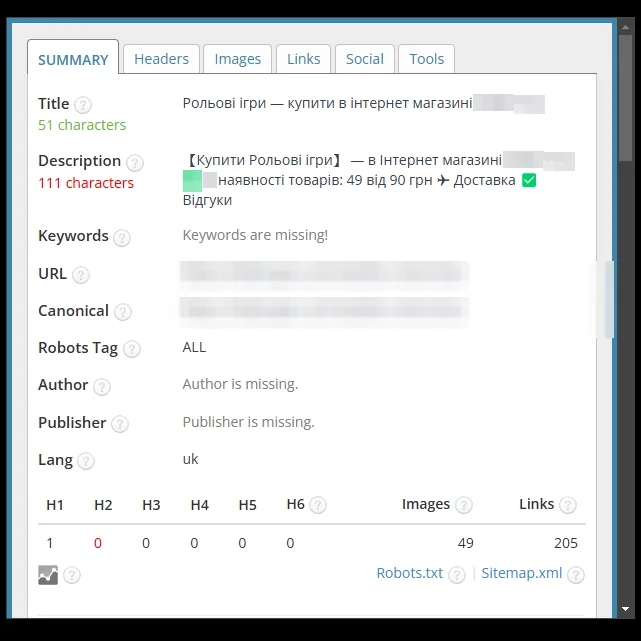This screenshot has height=641, width=641.
Task: Click the H4 column header
Action: (x=199, y=505)
